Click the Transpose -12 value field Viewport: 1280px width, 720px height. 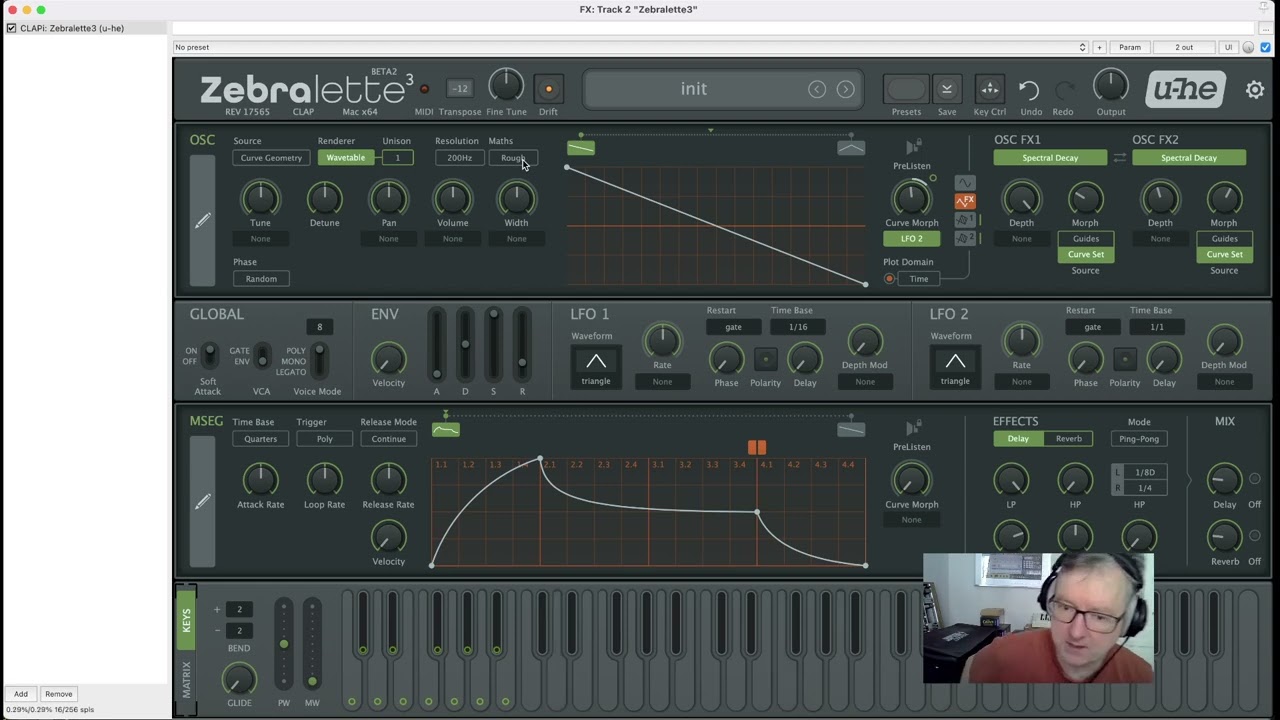tap(459, 89)
